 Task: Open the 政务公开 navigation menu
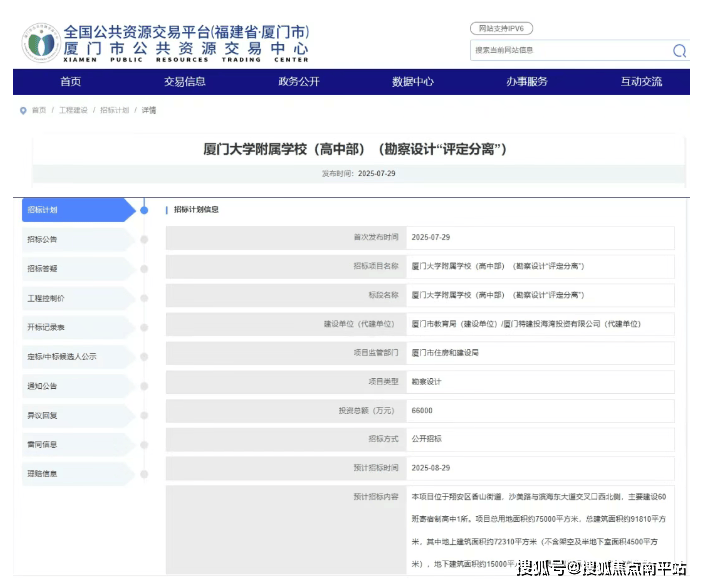299,82
